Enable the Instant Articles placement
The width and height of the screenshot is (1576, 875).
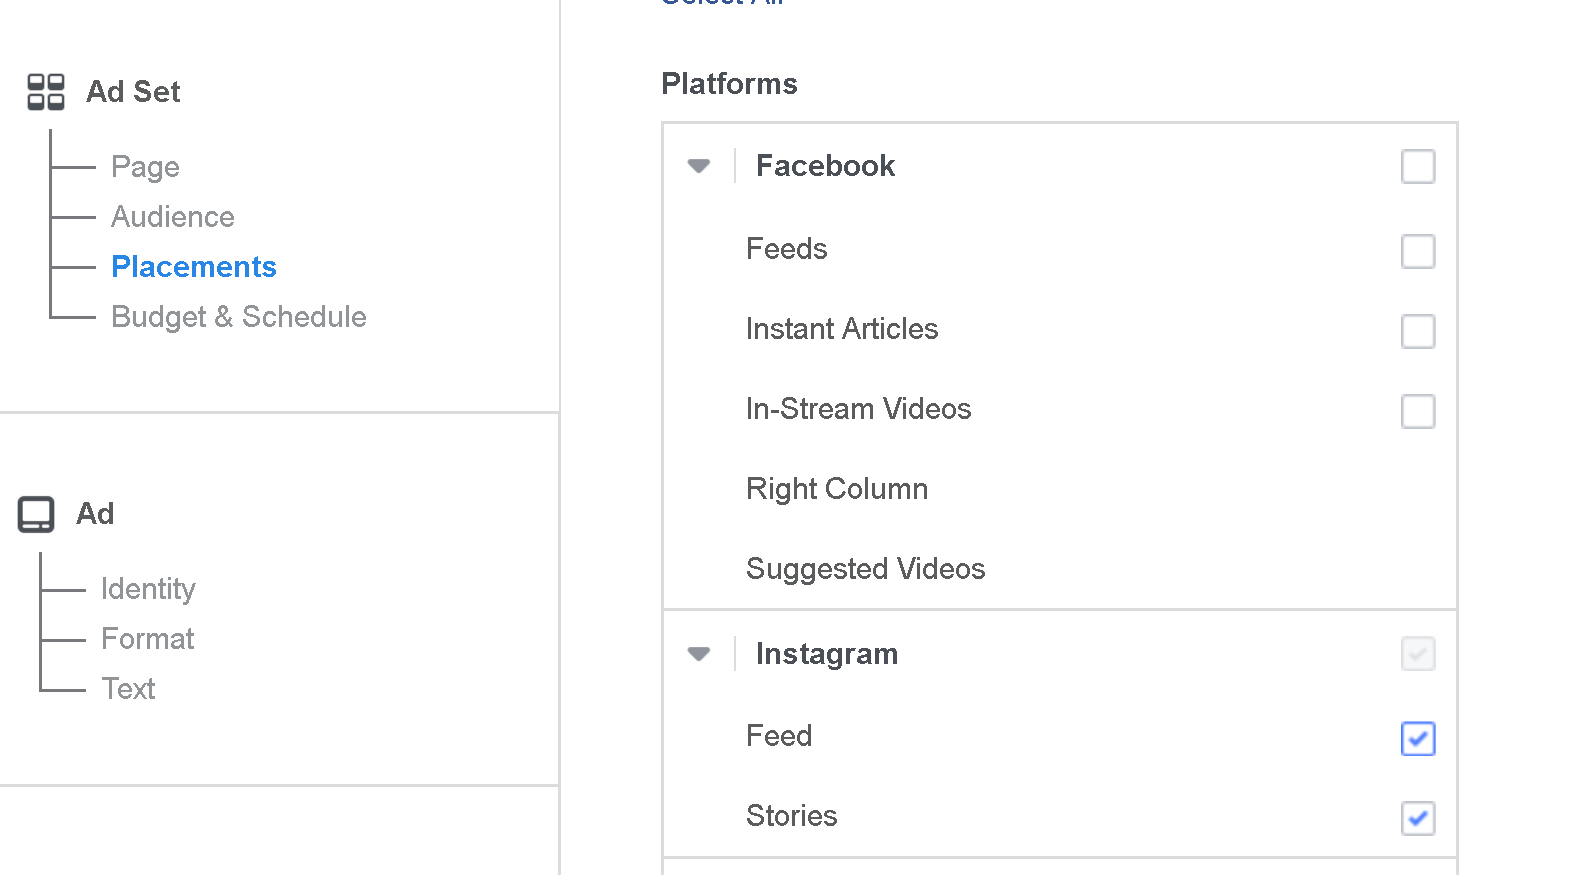[1418, 331]
